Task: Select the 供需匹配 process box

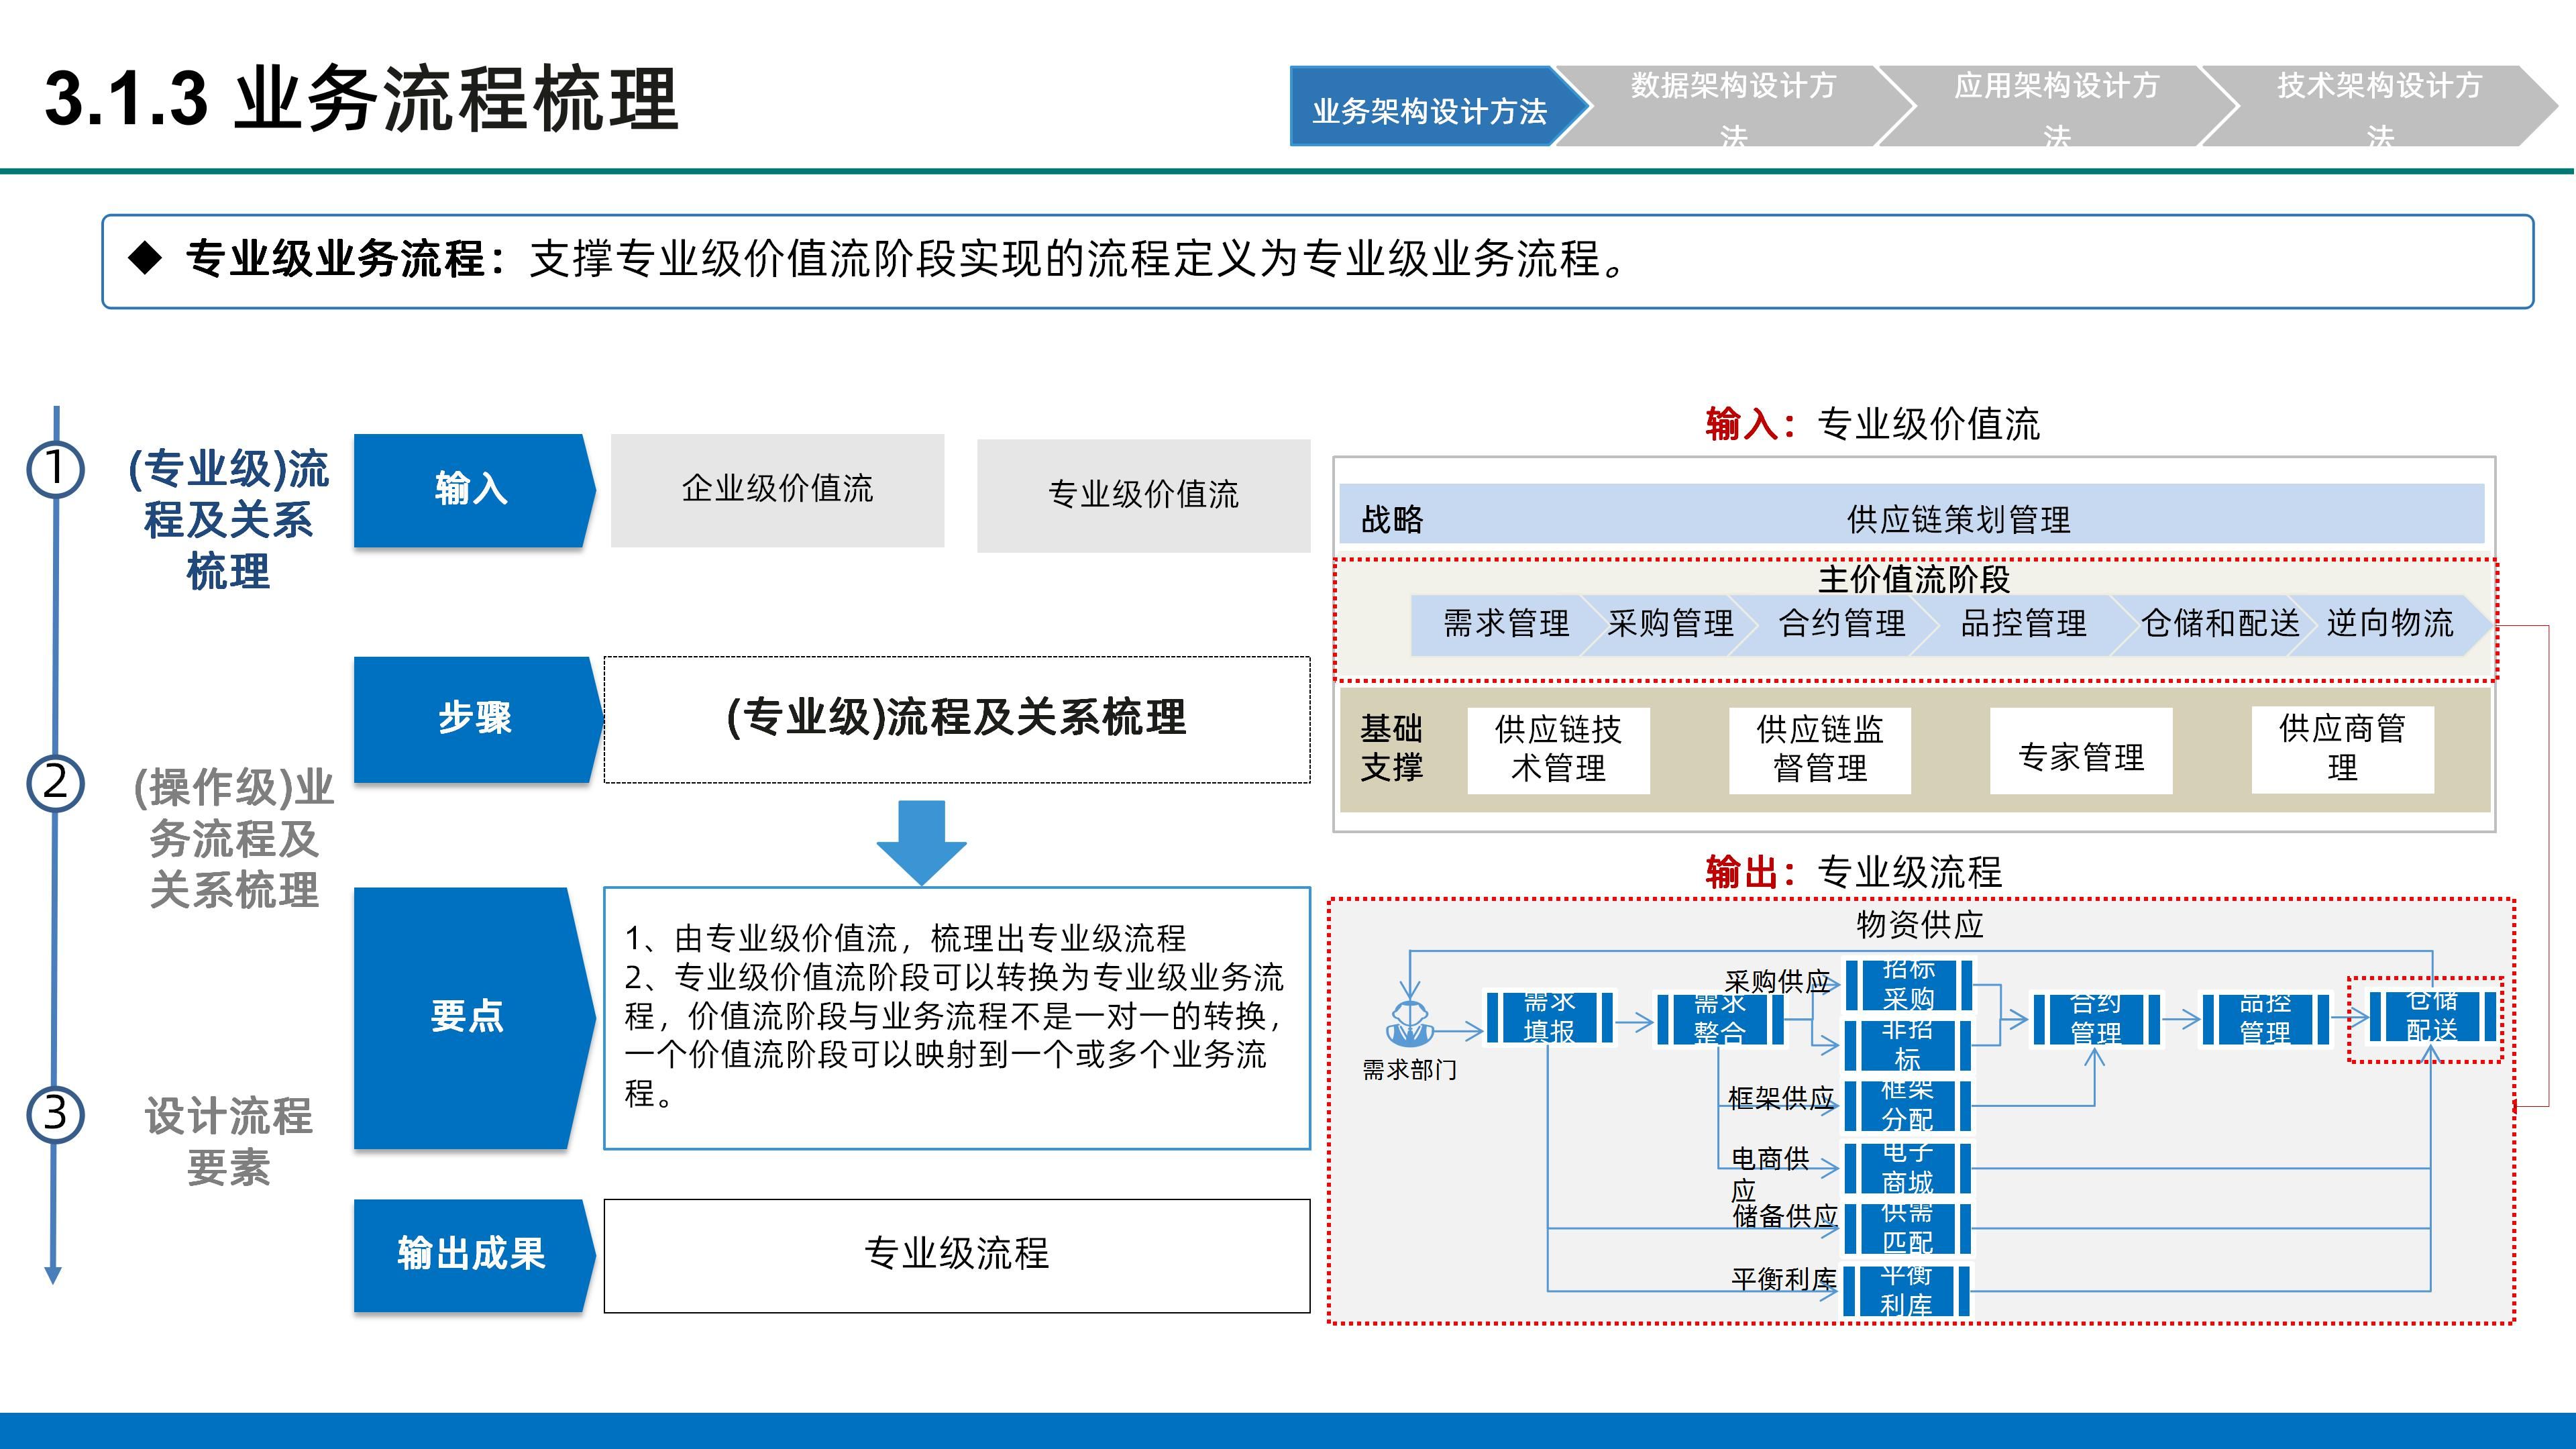Action: 1908,1229
